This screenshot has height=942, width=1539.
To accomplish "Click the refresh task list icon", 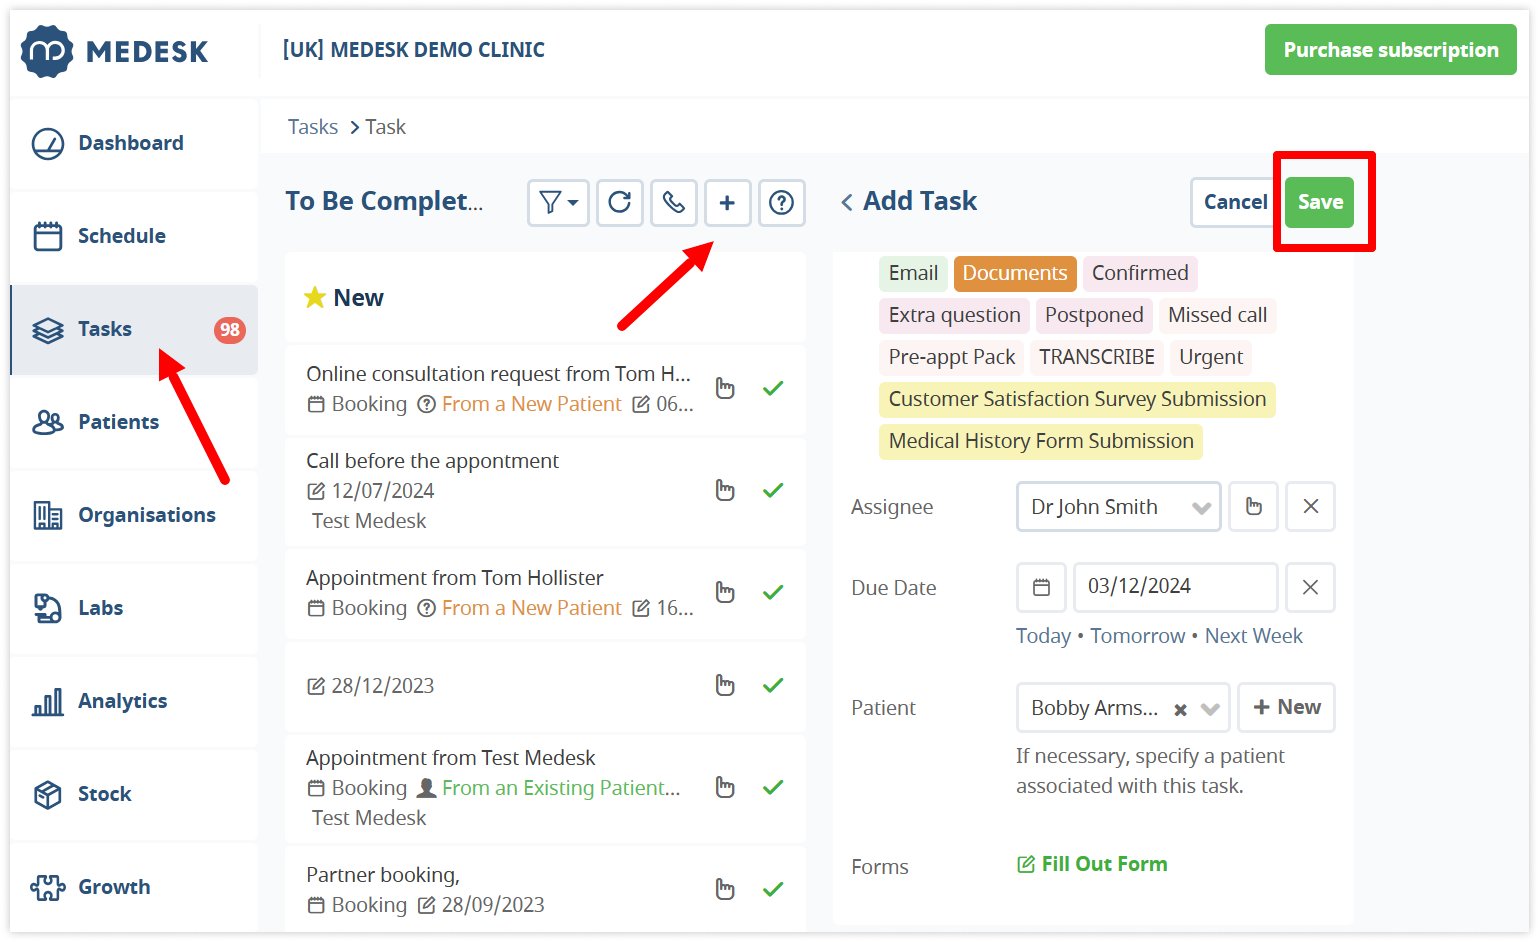I will (x=620, y=203).
